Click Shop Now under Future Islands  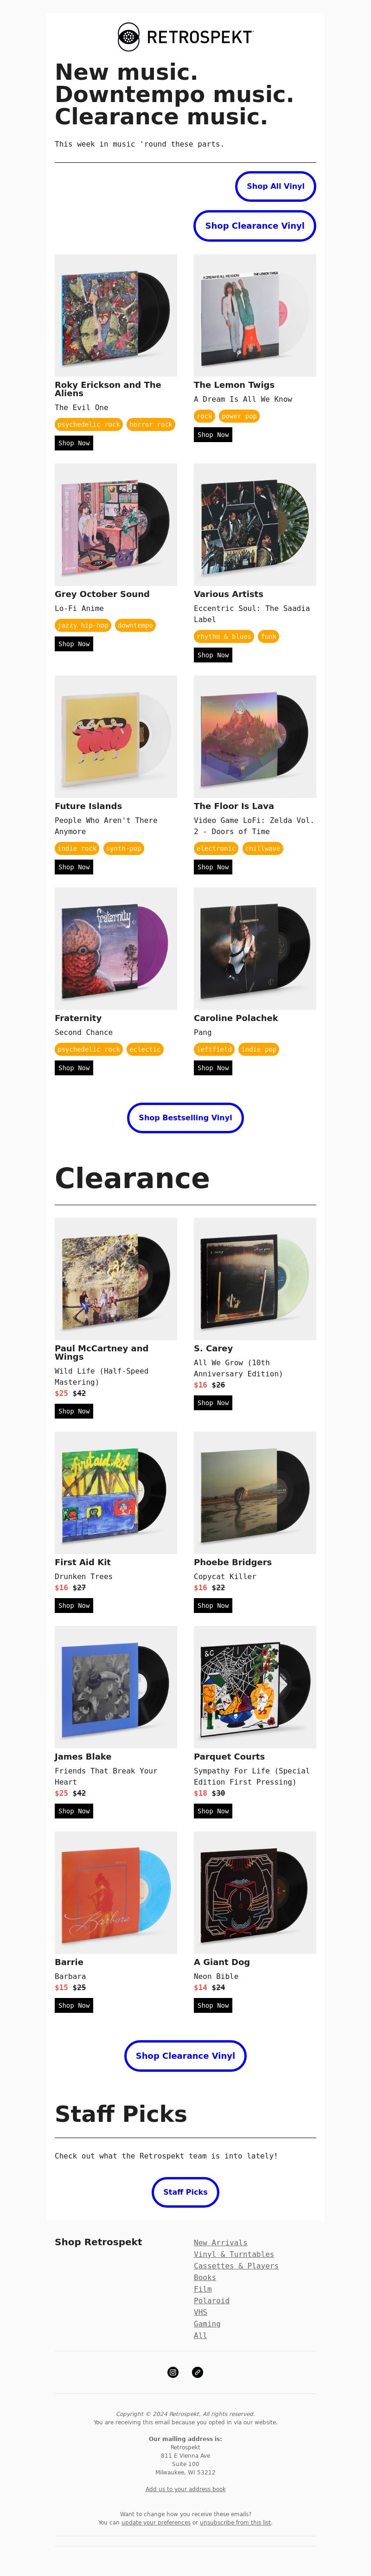pyautogui.click(x=74, y=867)
